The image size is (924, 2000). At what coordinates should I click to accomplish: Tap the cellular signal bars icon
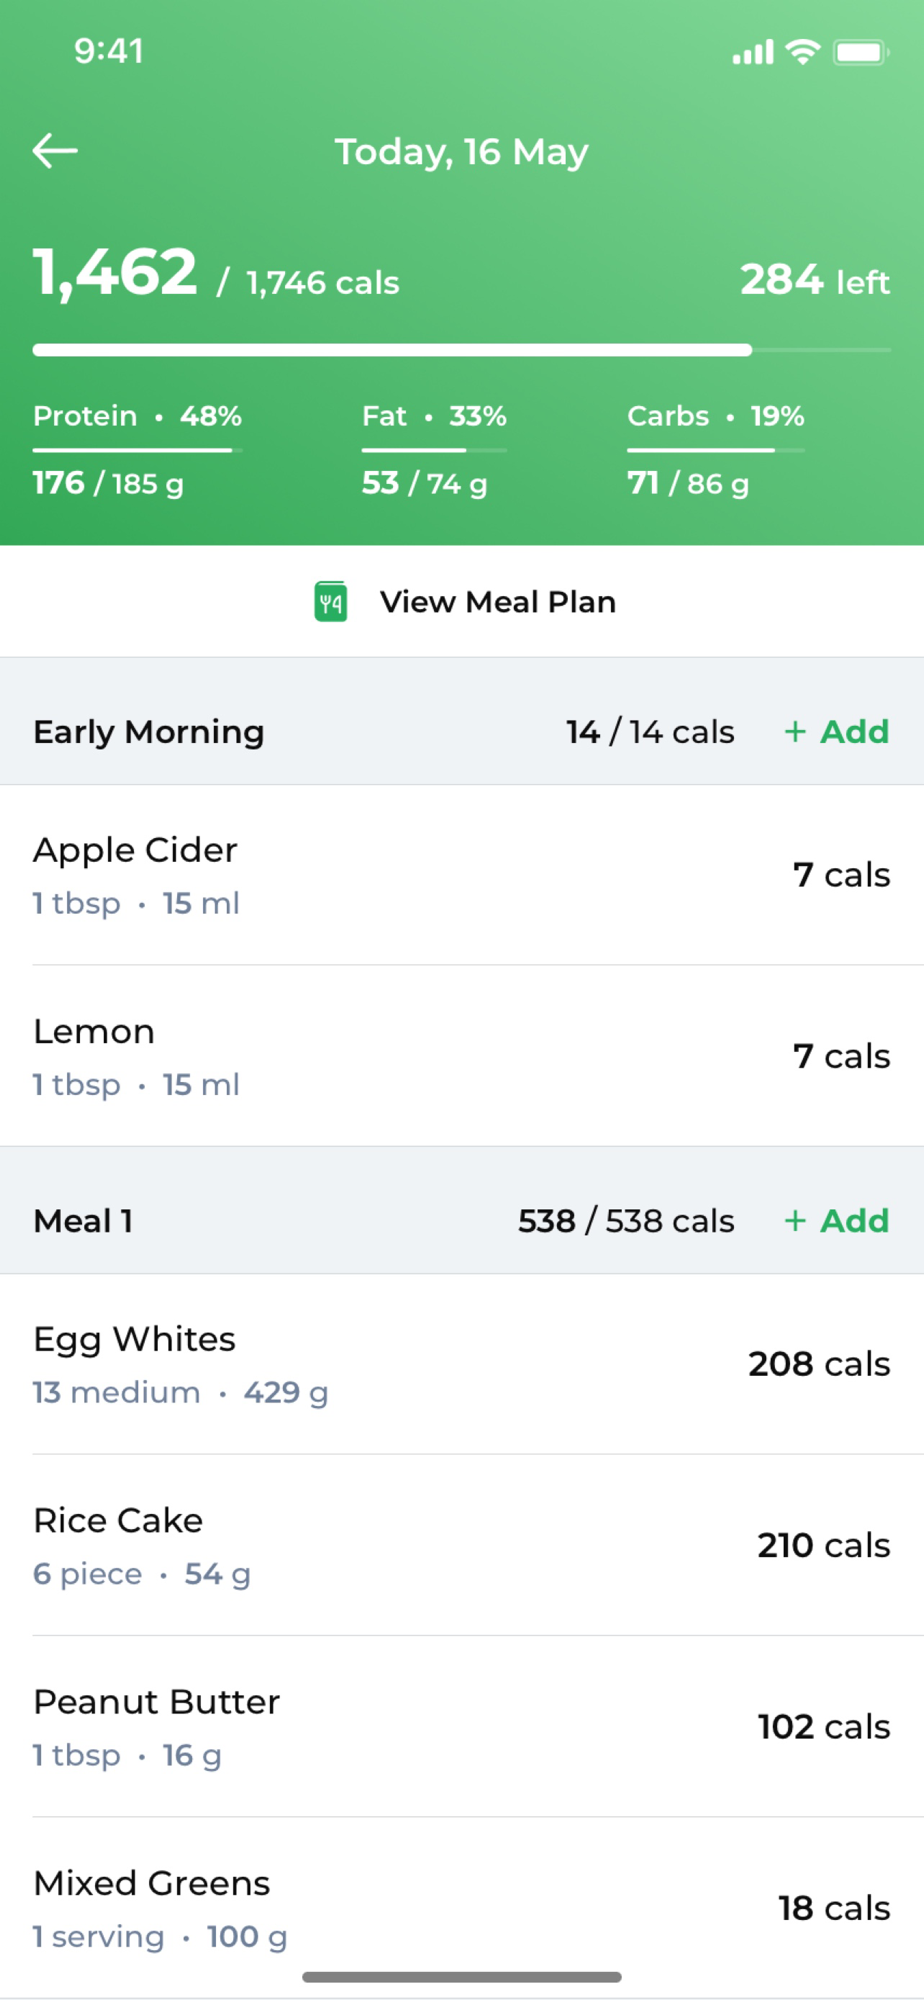pos(753,52)
